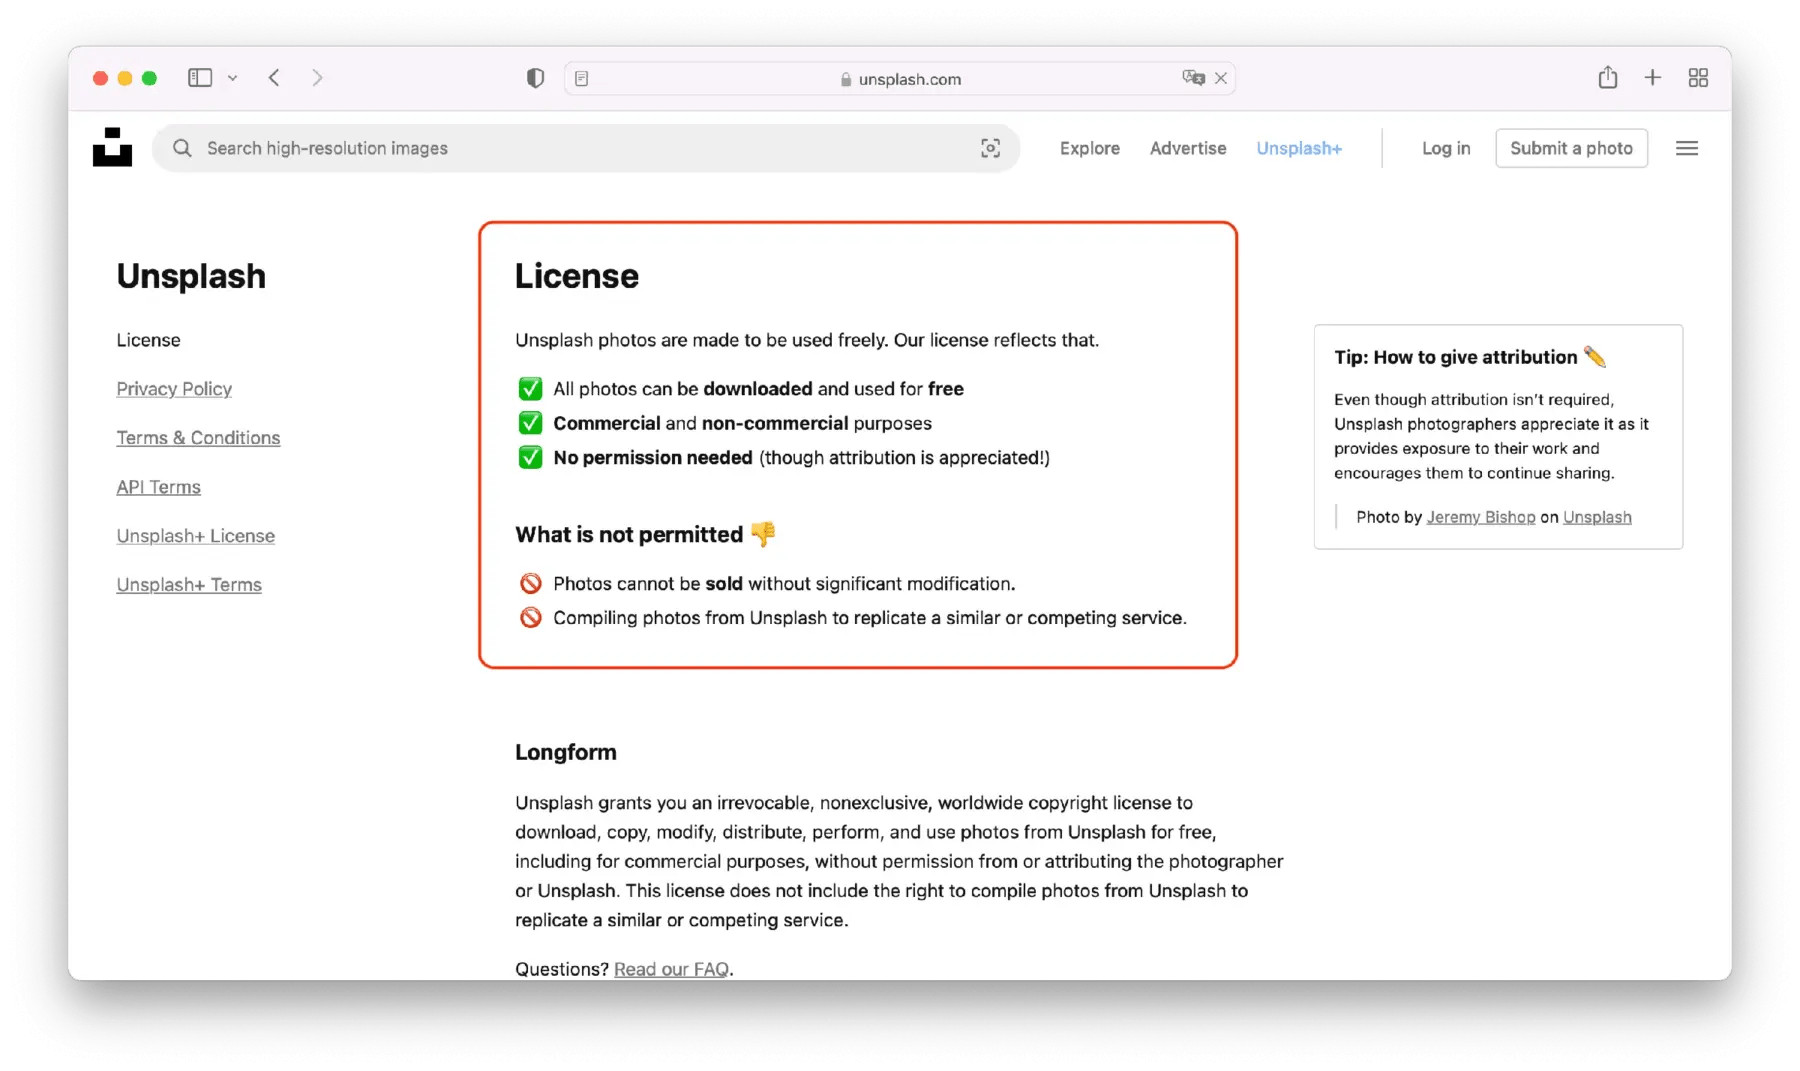This screenshot has width=1800, height=1071.
Task: Open the Unsplash+ nav link
Action: [x=1298, y=148]
